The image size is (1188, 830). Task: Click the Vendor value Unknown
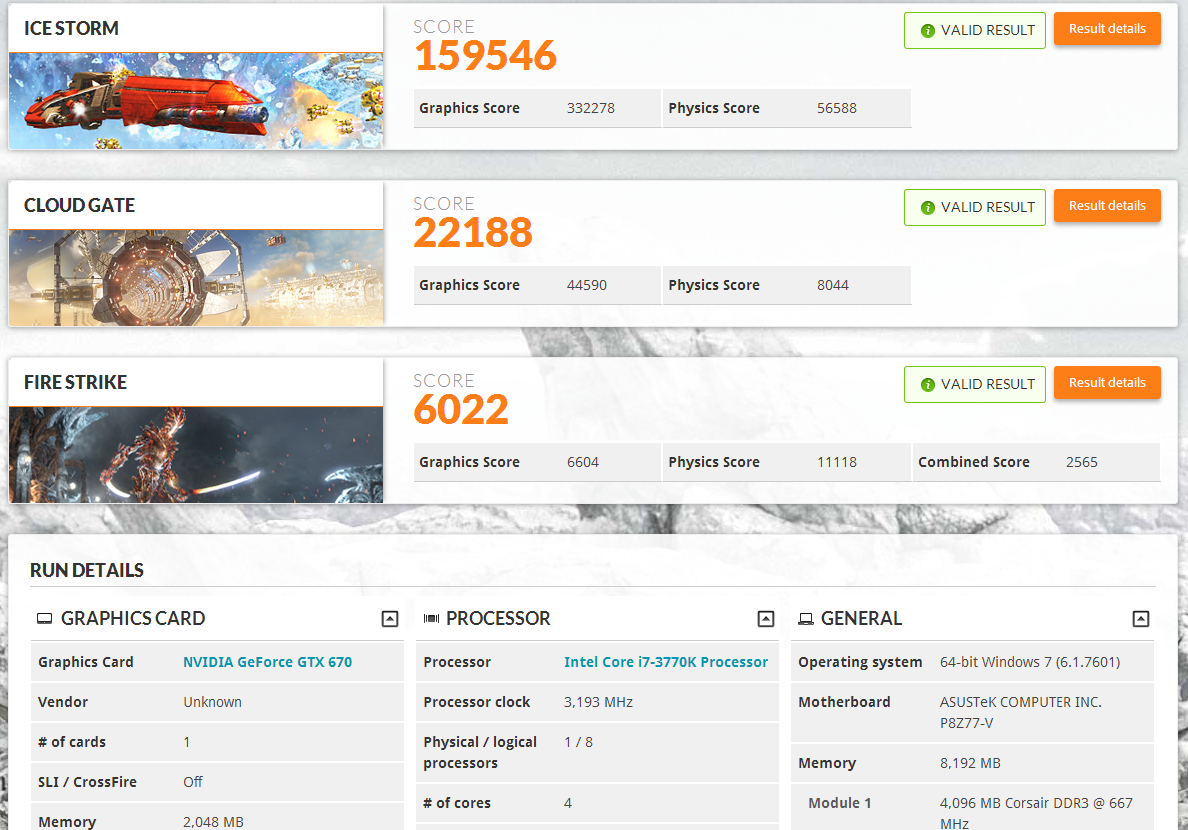coord(212,702)
